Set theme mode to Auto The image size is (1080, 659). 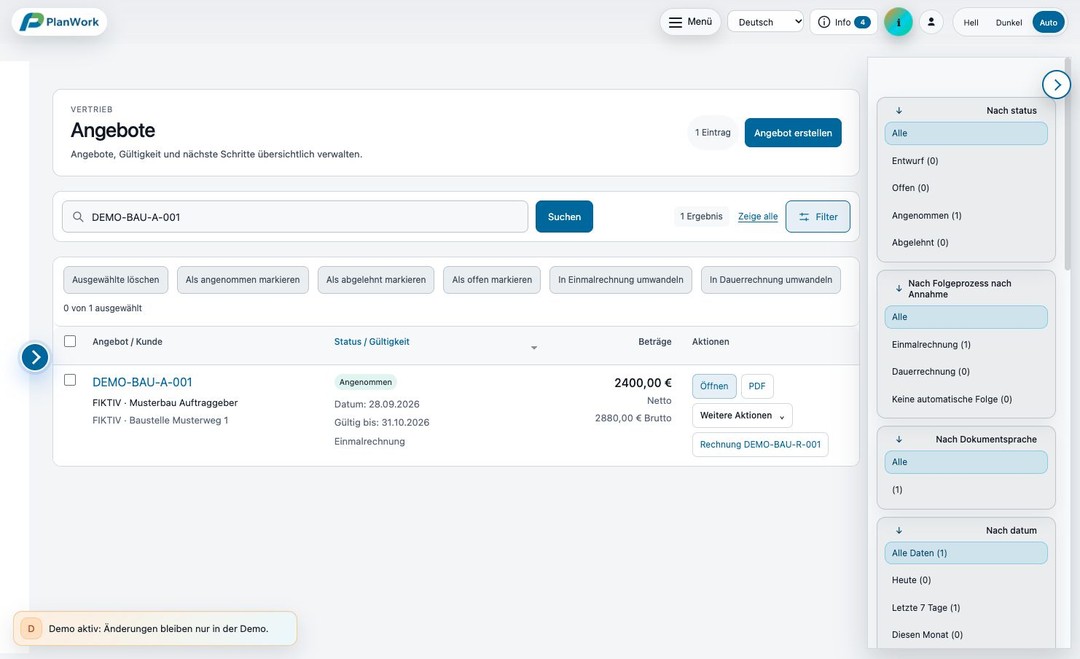pos(1048,23)
